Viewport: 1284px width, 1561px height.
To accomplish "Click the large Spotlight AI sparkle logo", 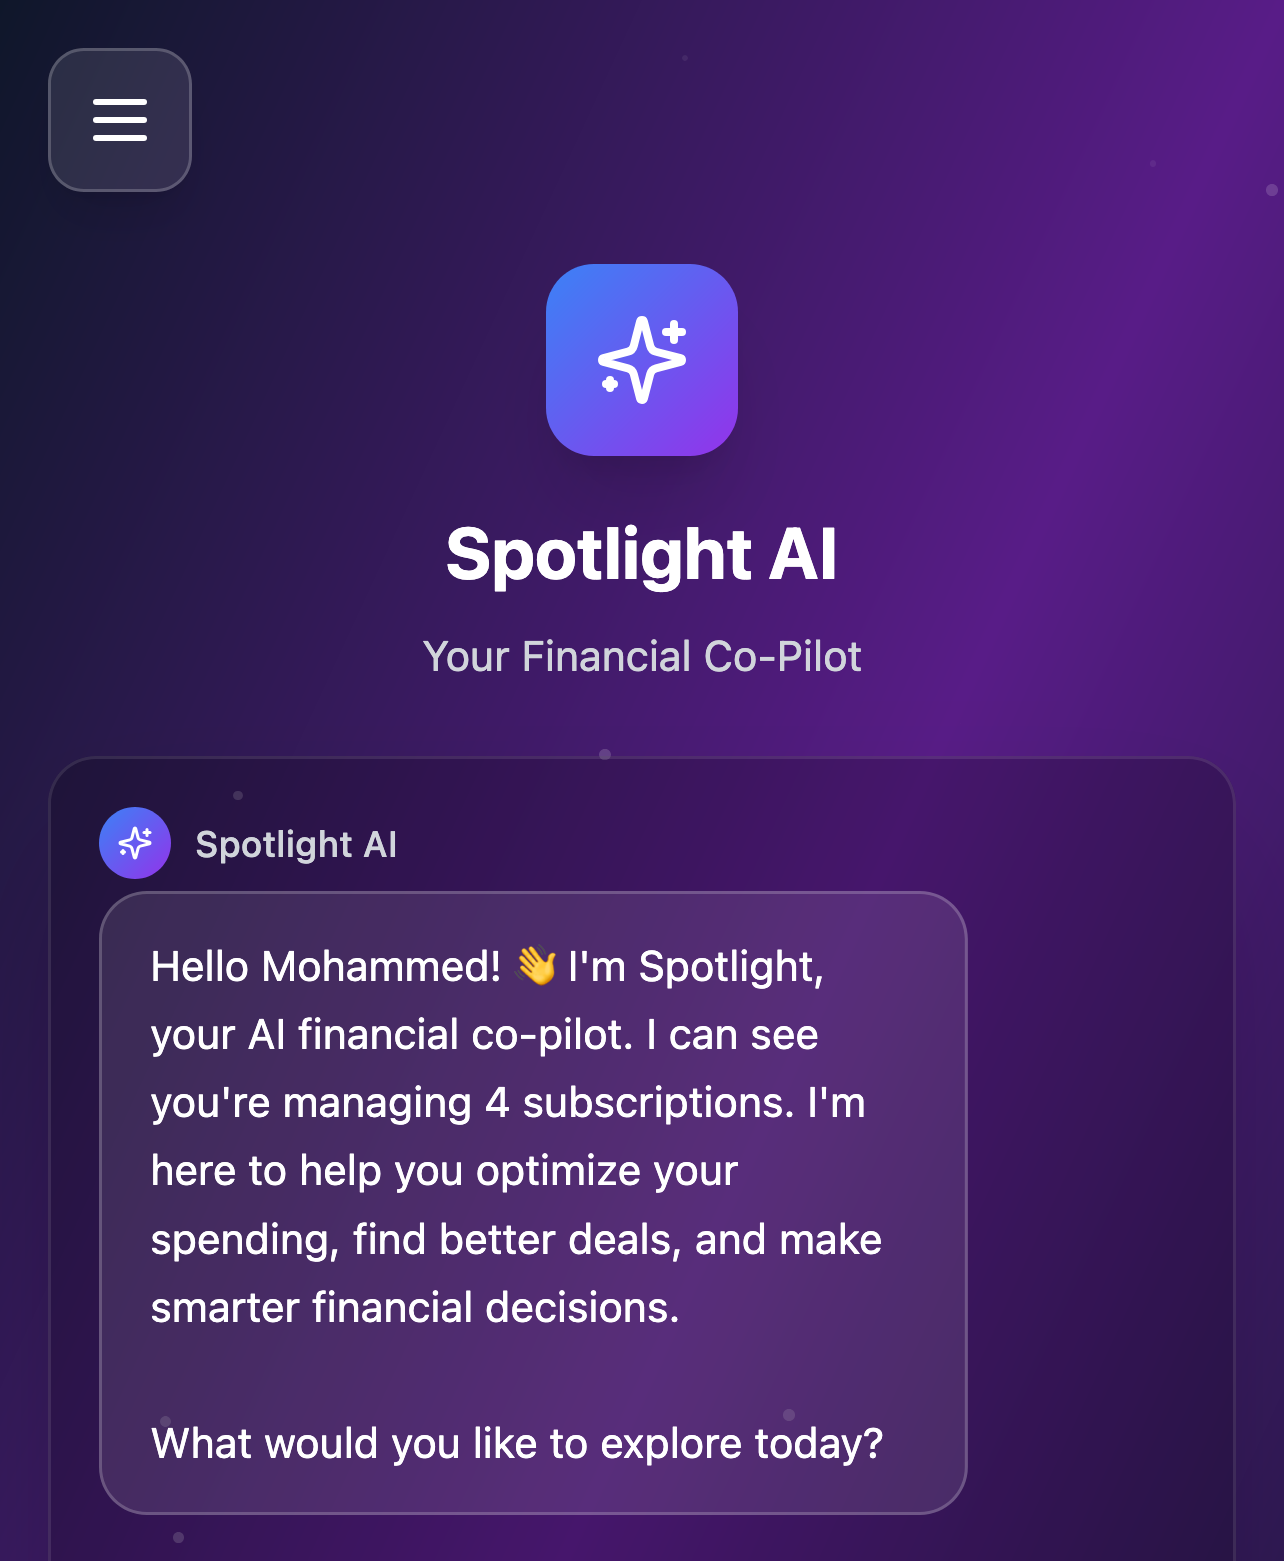I will 642,360.
